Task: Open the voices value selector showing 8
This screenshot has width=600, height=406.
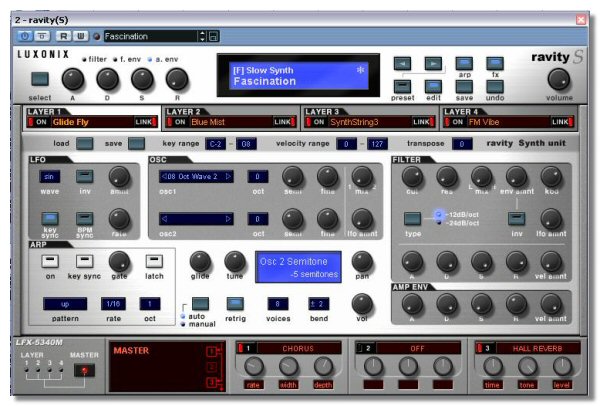Action: pos(277,304)
